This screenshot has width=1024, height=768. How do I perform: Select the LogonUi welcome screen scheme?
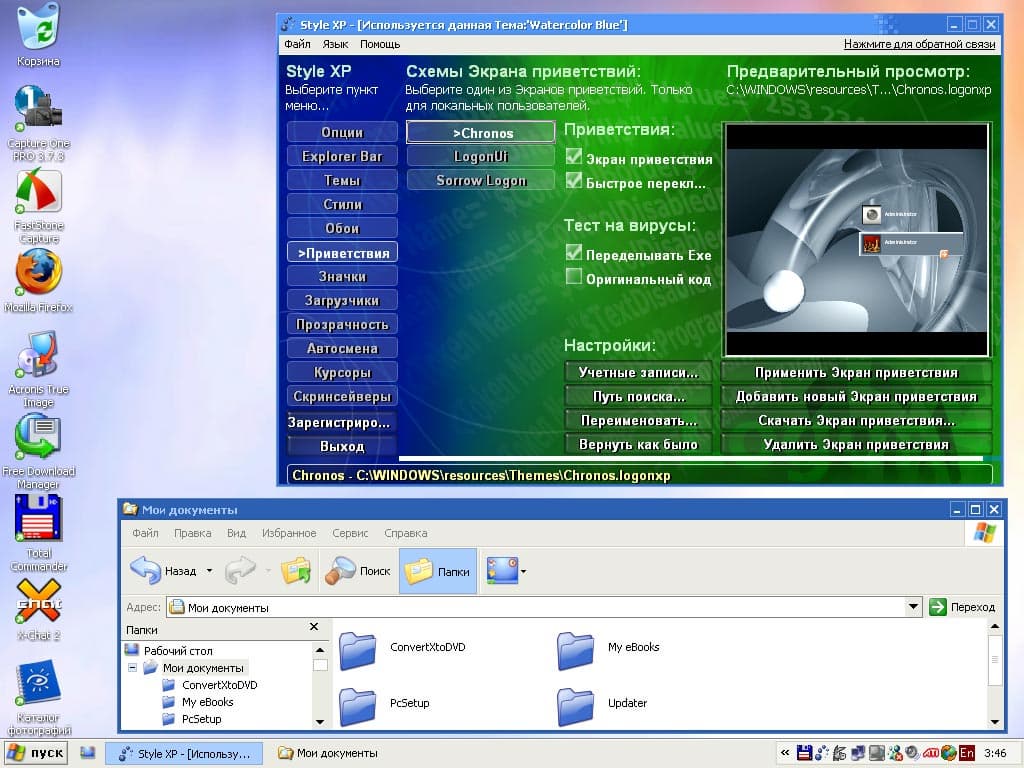pyautogui.click(x=481, y=156)
